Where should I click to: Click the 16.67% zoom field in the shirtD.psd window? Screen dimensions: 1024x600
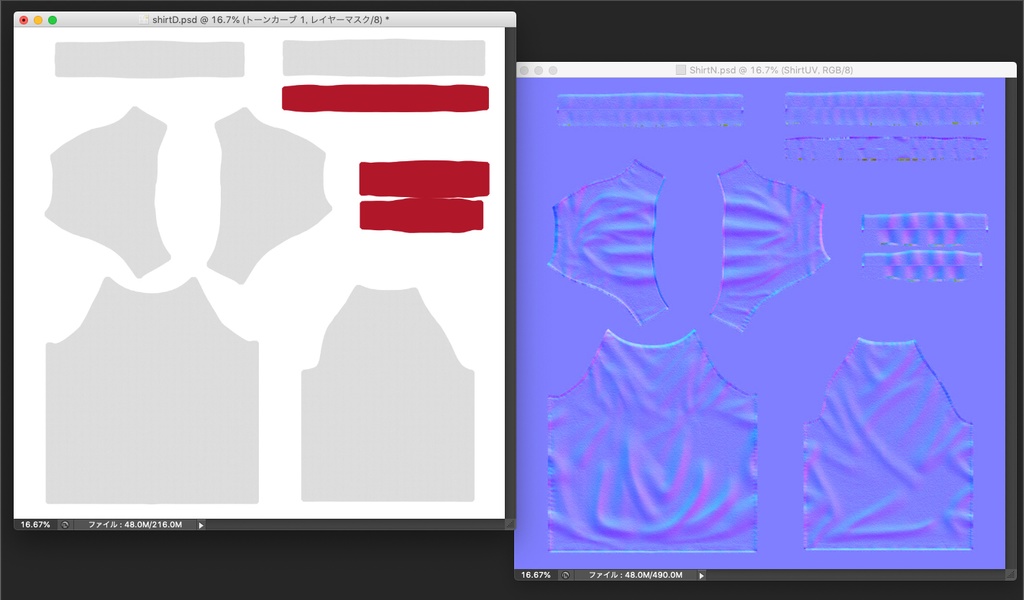[35, 524]
